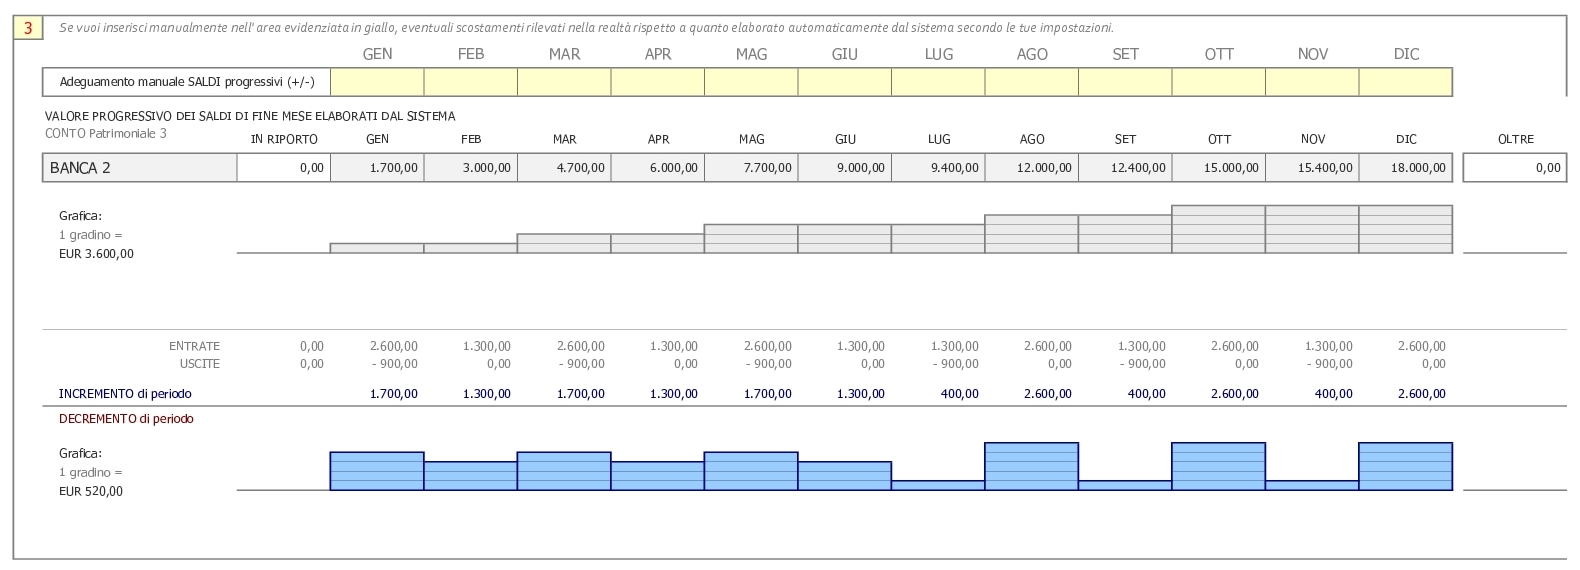This screenshot has width=1580, height=570.
Task: Click the section number 3 box
Action: [28, 28]
